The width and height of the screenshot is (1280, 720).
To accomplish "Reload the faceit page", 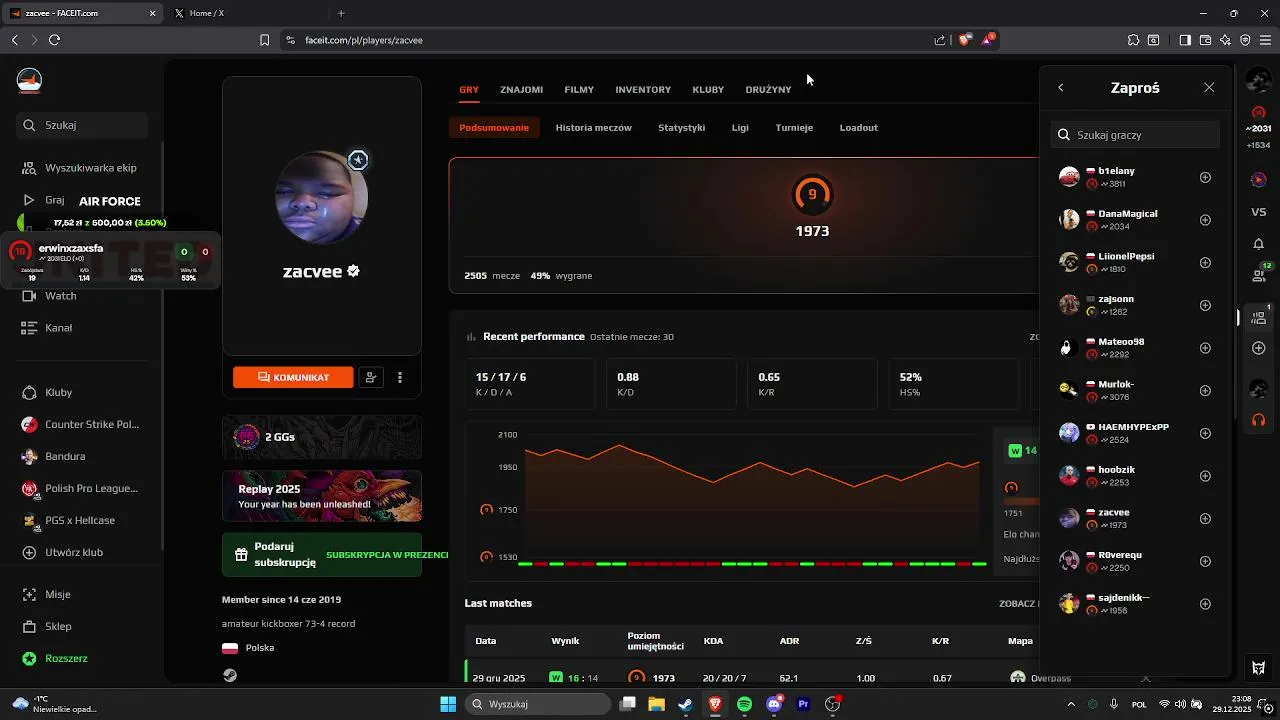I will [x=54, y=40].
